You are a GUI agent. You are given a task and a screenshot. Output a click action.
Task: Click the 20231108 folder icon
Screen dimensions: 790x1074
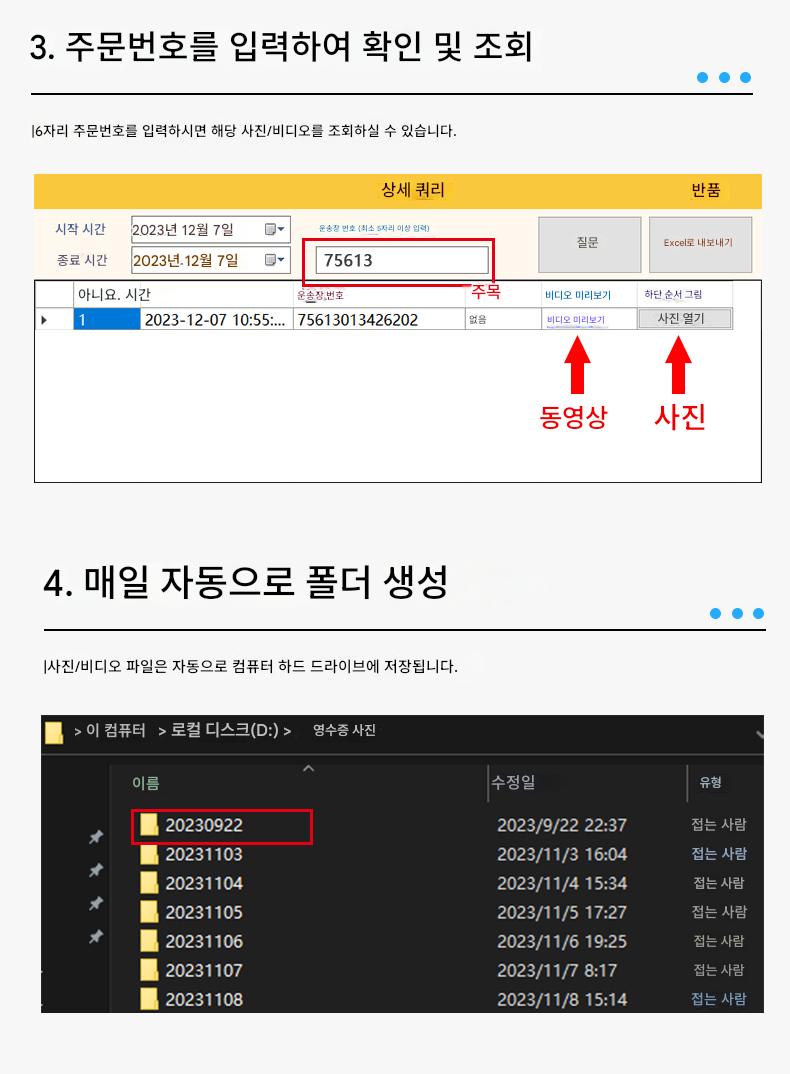(149, 999)
